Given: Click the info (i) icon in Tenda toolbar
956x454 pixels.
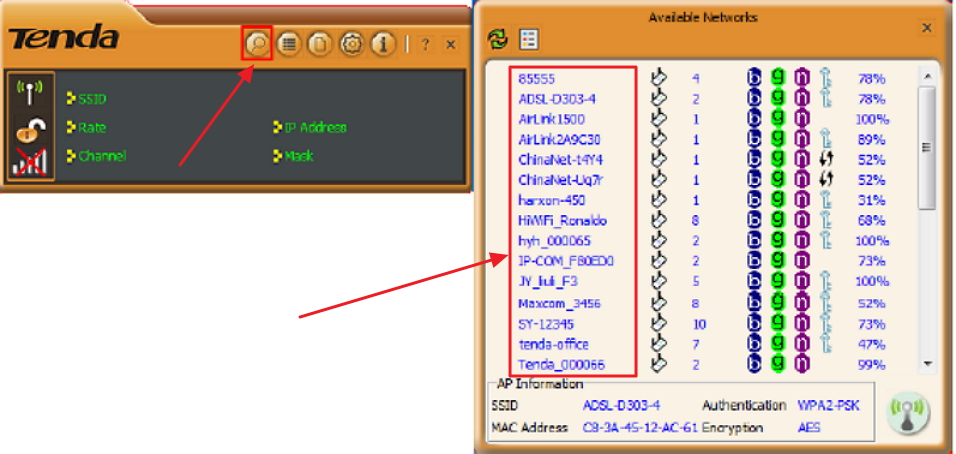Looking at the screenshot, I should pyautogui.click(x=383, y=44).
